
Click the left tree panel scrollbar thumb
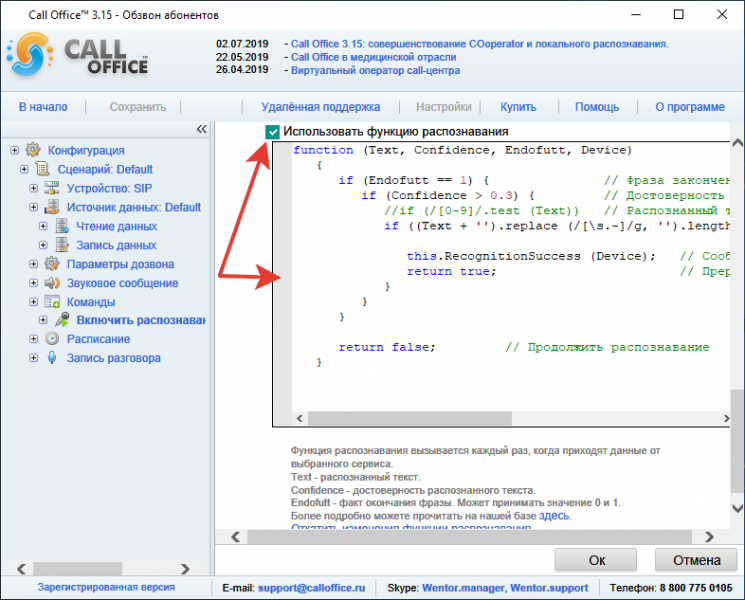(x=77, y=569)
